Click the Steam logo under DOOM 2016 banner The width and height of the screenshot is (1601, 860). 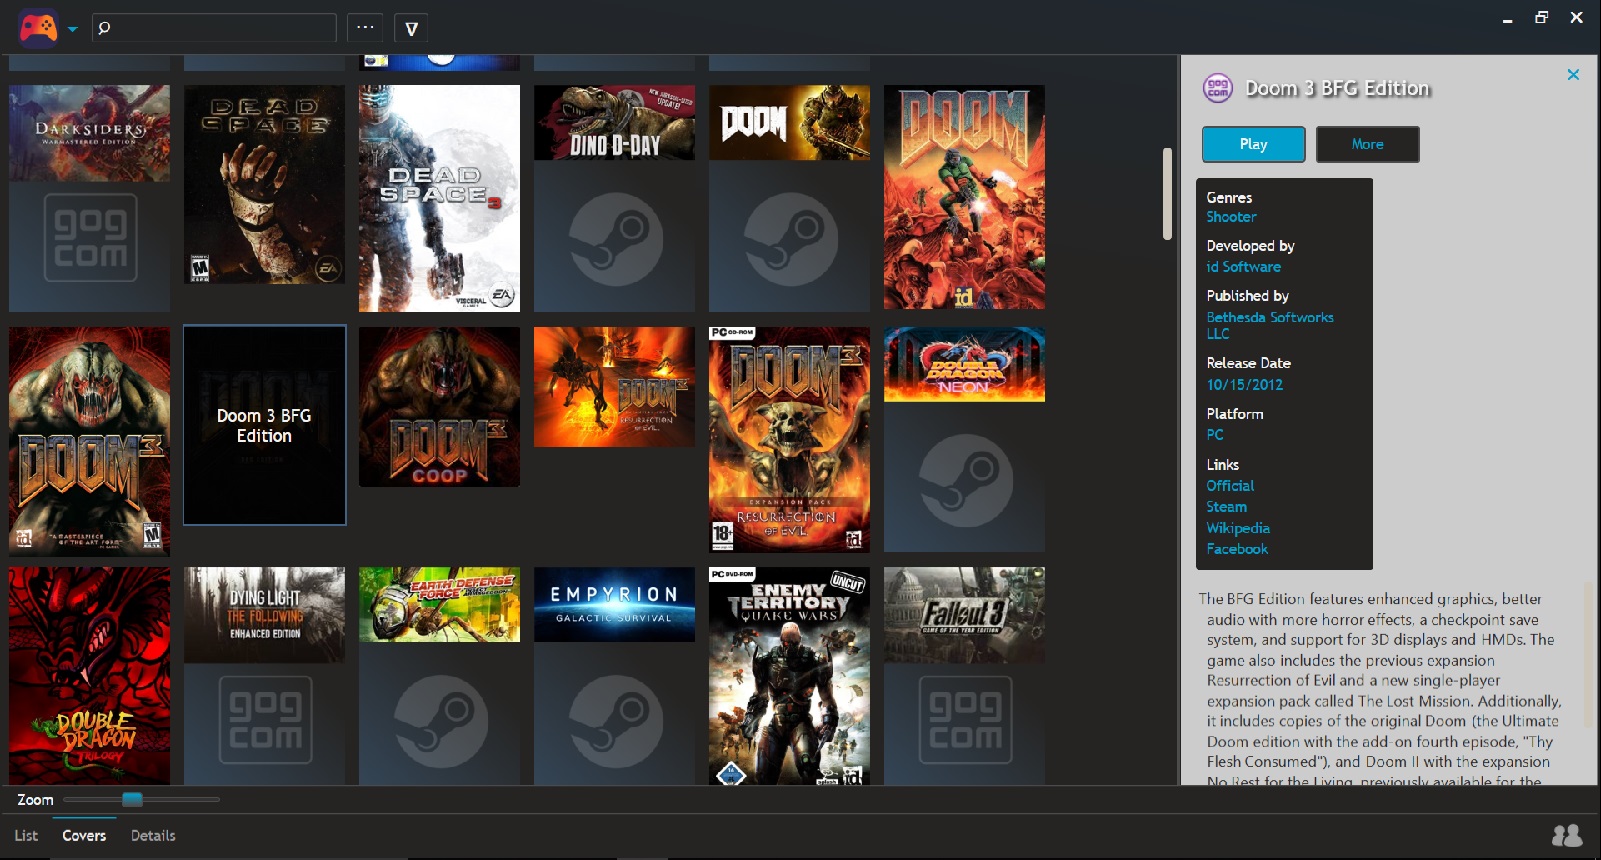click(x=791, y=239)
